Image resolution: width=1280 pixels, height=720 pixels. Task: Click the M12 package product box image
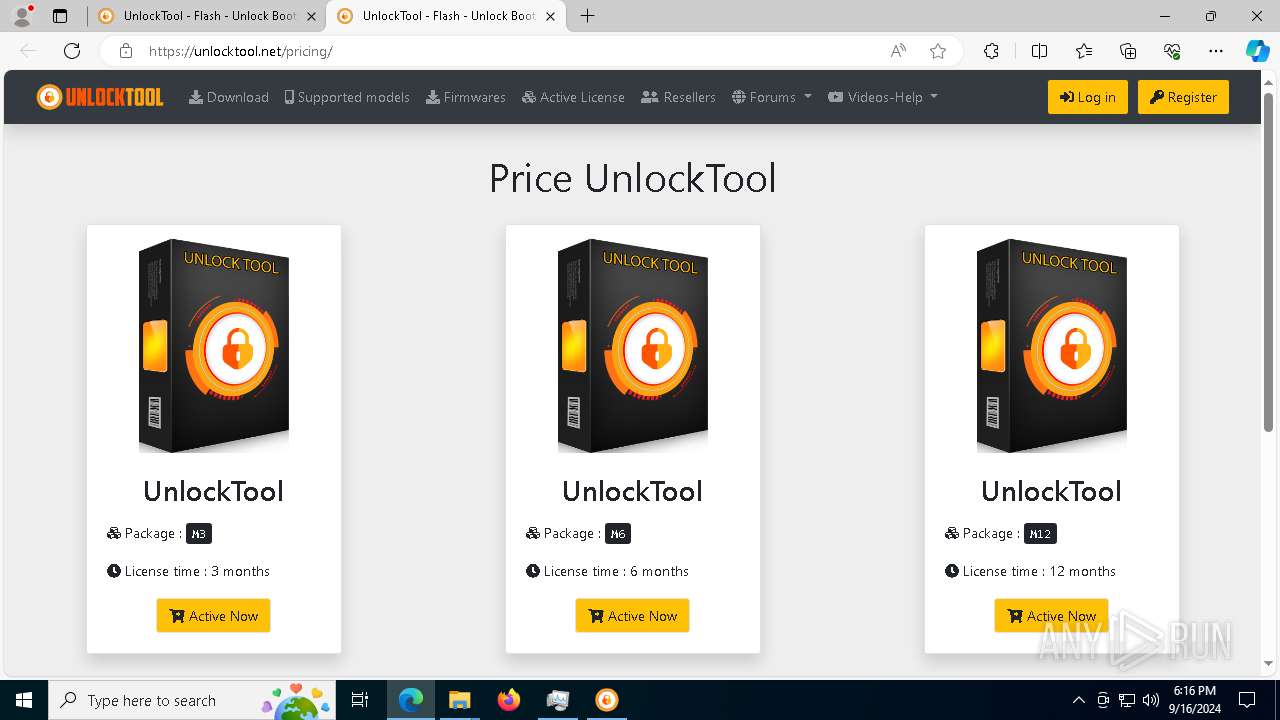pos(1052,346)
